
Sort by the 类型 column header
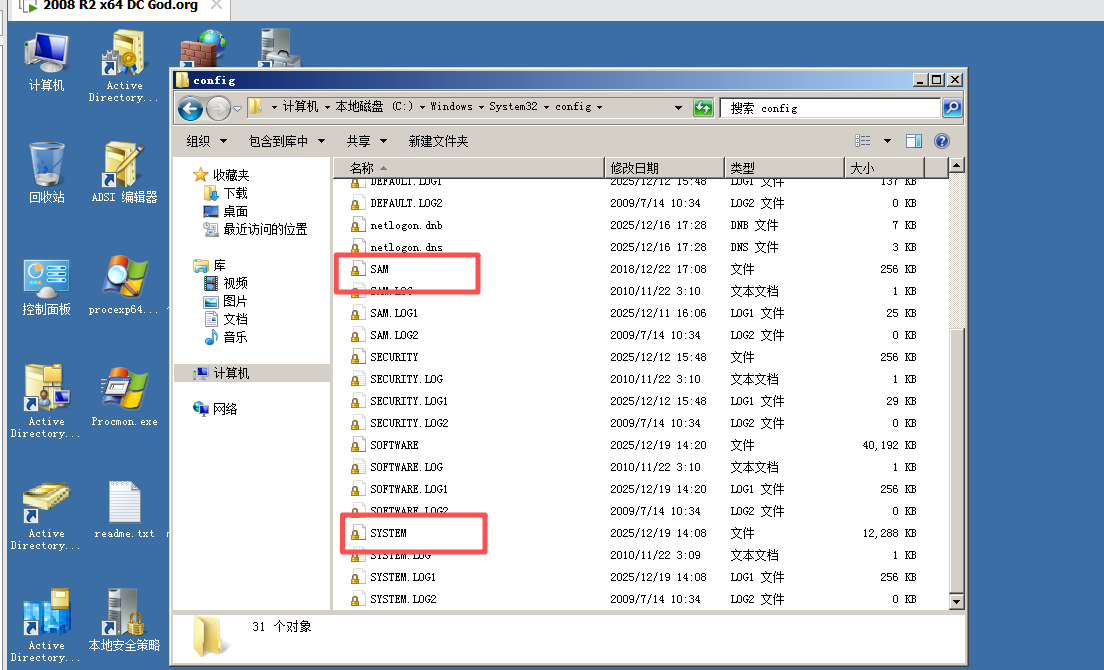pos(784,168)
